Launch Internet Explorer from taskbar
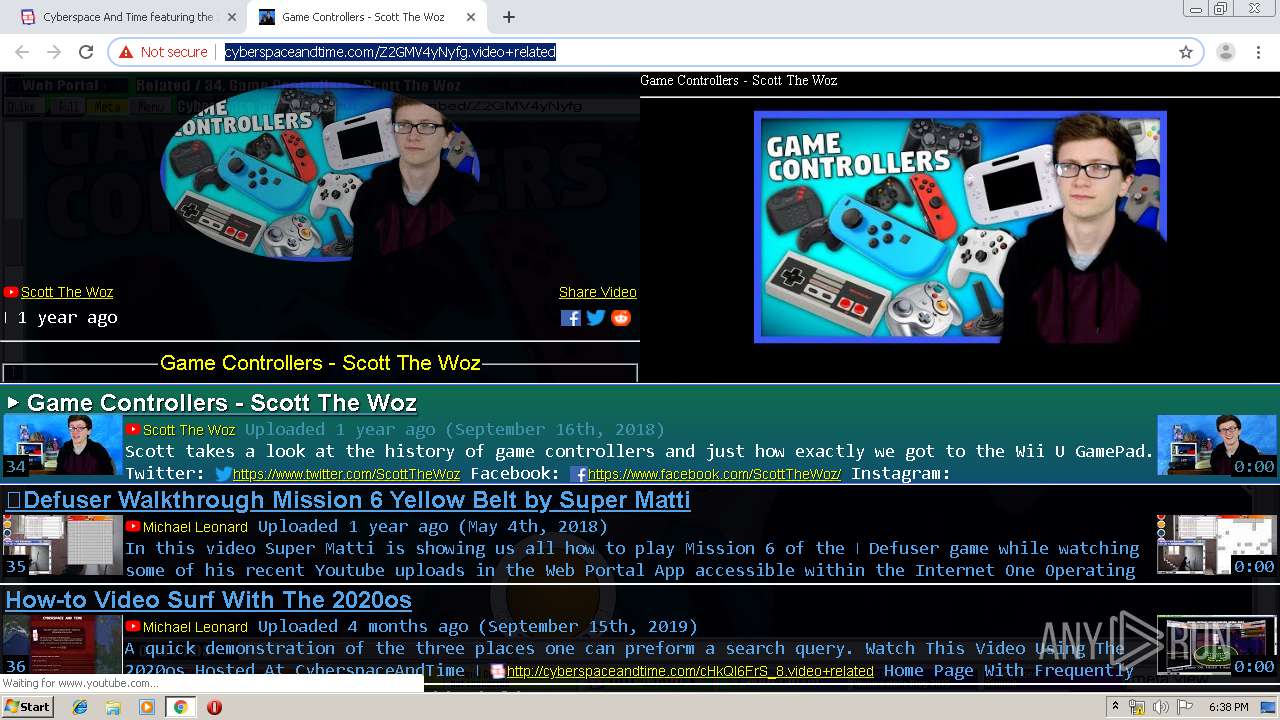 pos(80,707)
